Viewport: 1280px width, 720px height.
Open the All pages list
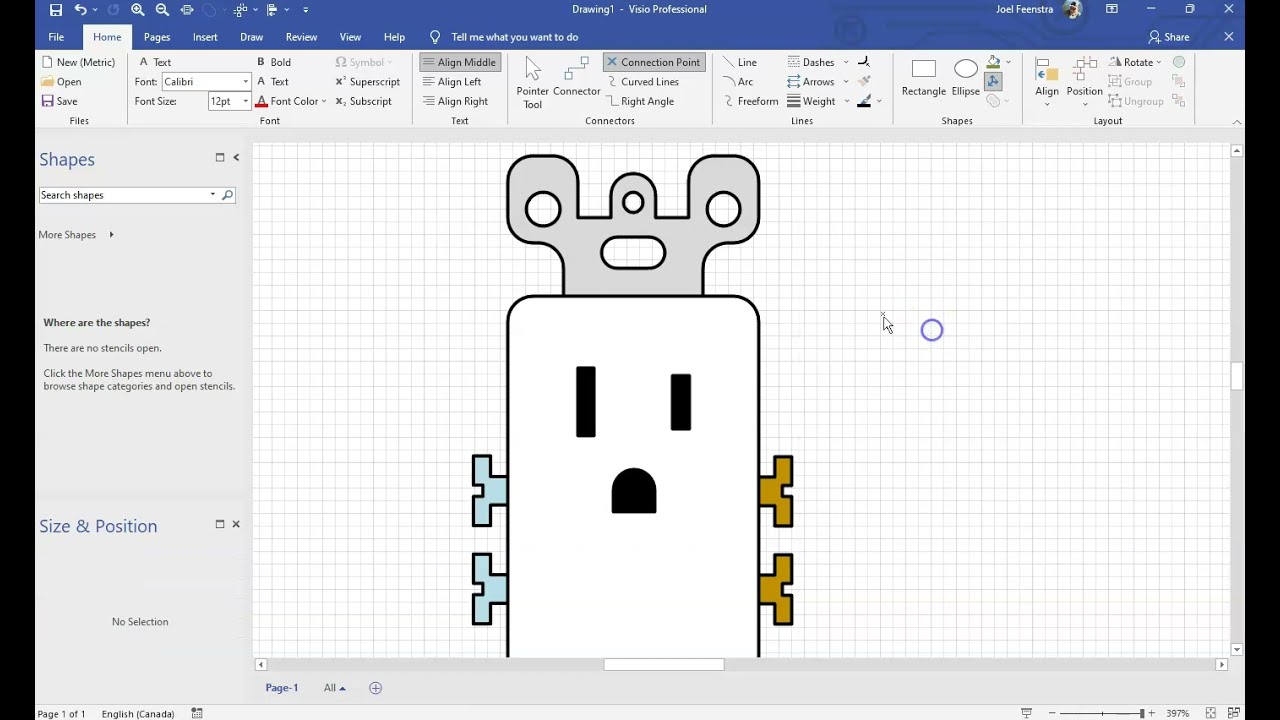(334, 688)
